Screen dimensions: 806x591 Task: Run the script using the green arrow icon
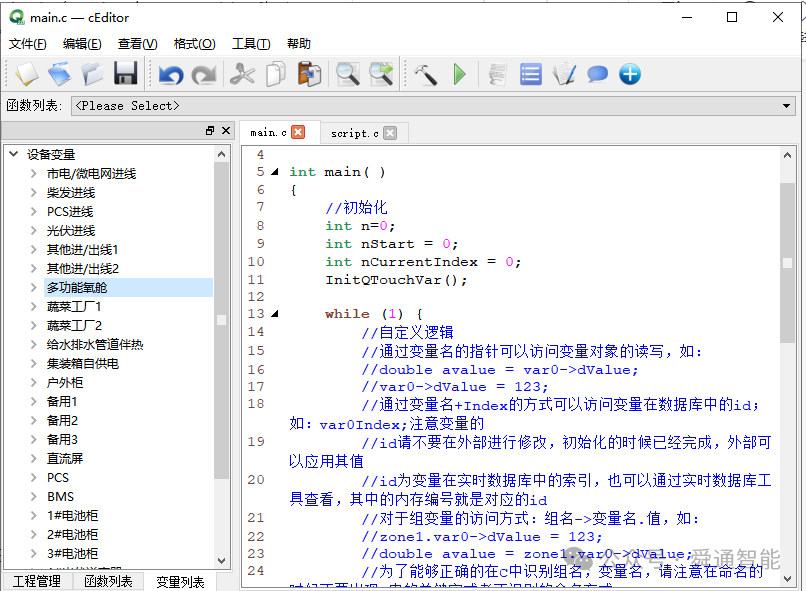458,73
